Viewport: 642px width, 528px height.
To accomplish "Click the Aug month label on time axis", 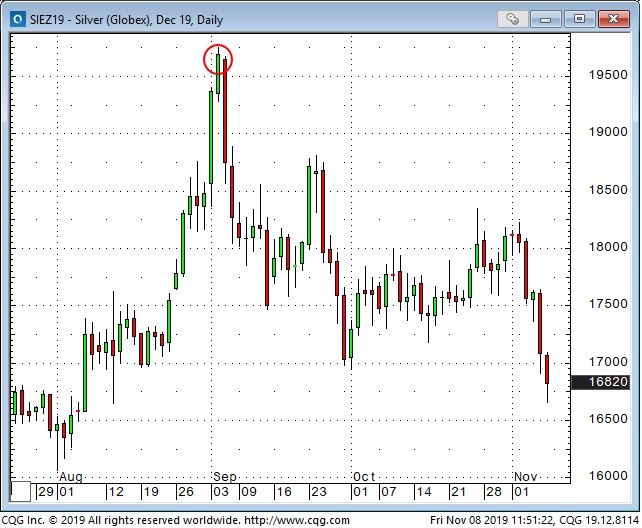I will tap(71, 477).
